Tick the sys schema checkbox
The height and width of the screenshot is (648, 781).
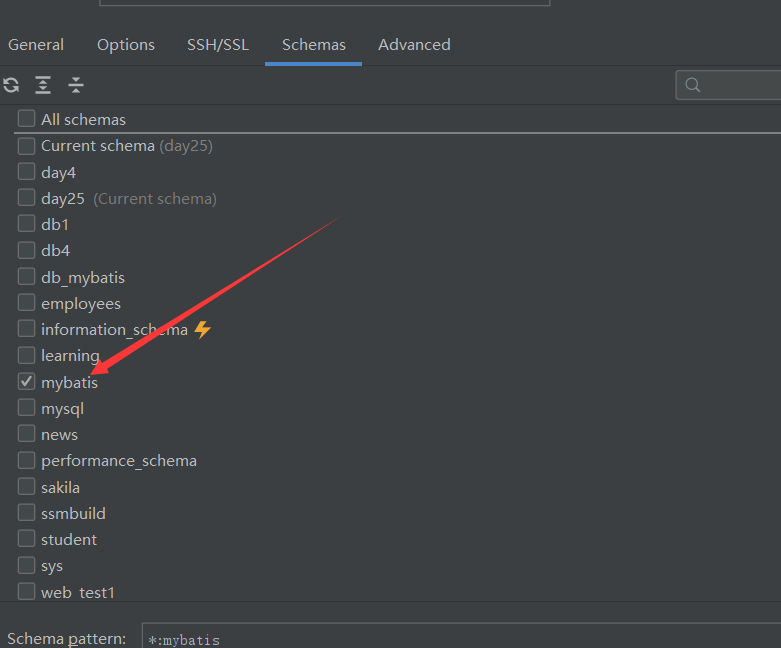26,565
